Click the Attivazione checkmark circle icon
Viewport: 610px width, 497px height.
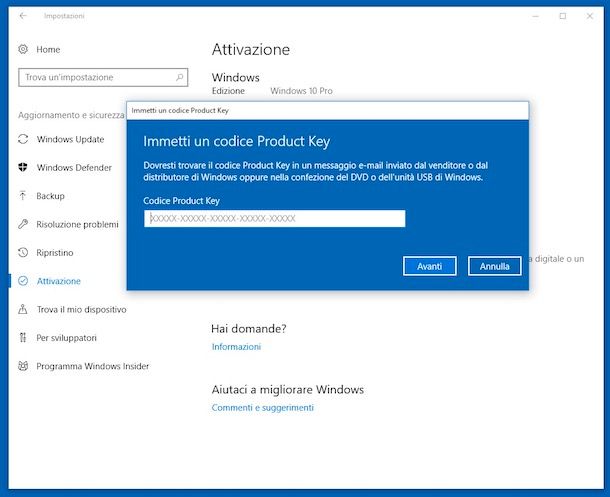coord(23,281)
